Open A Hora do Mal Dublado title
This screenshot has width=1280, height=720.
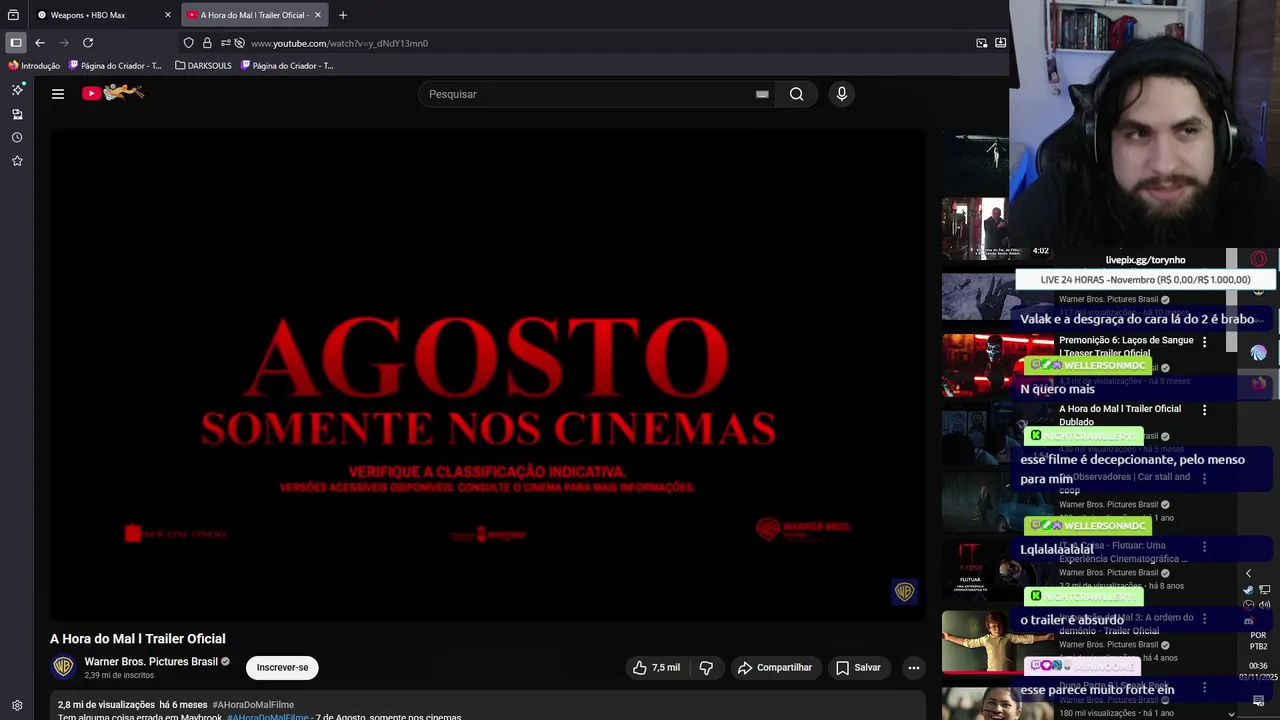click(x=1120, y=415)
